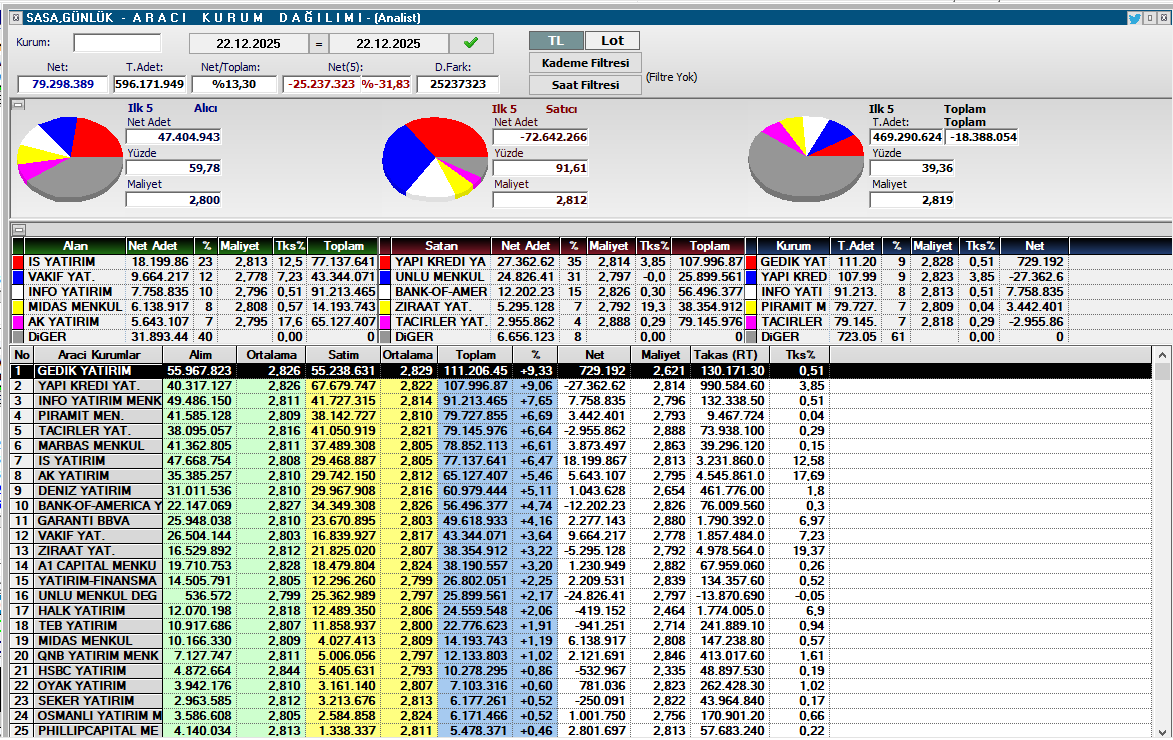Select GEDIK YATIRIM row in main table
The height and width of the screenshot is (740, 1173).
point(581,371)
